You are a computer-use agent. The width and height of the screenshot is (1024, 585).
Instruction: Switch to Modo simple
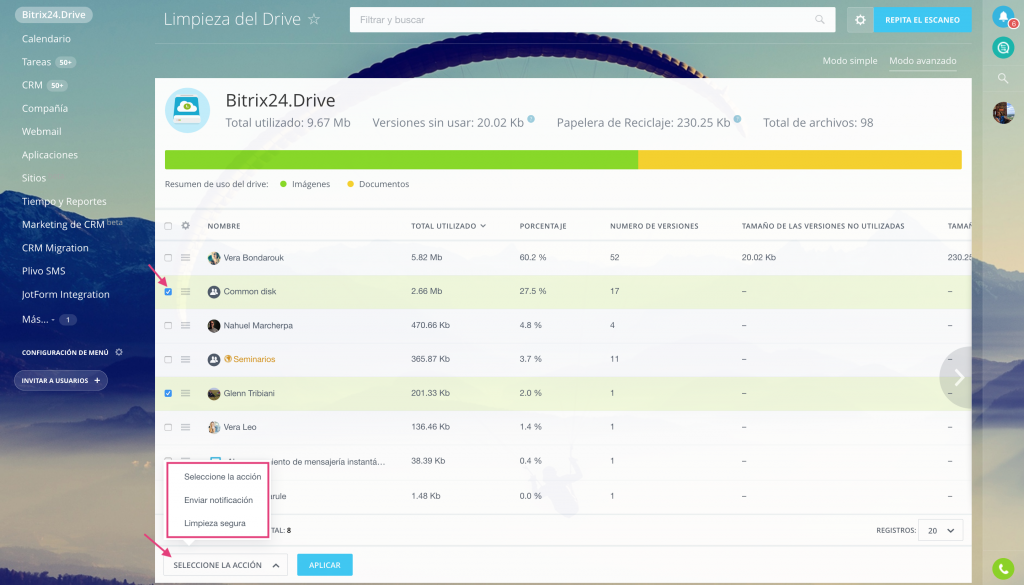tap(850, 61)
